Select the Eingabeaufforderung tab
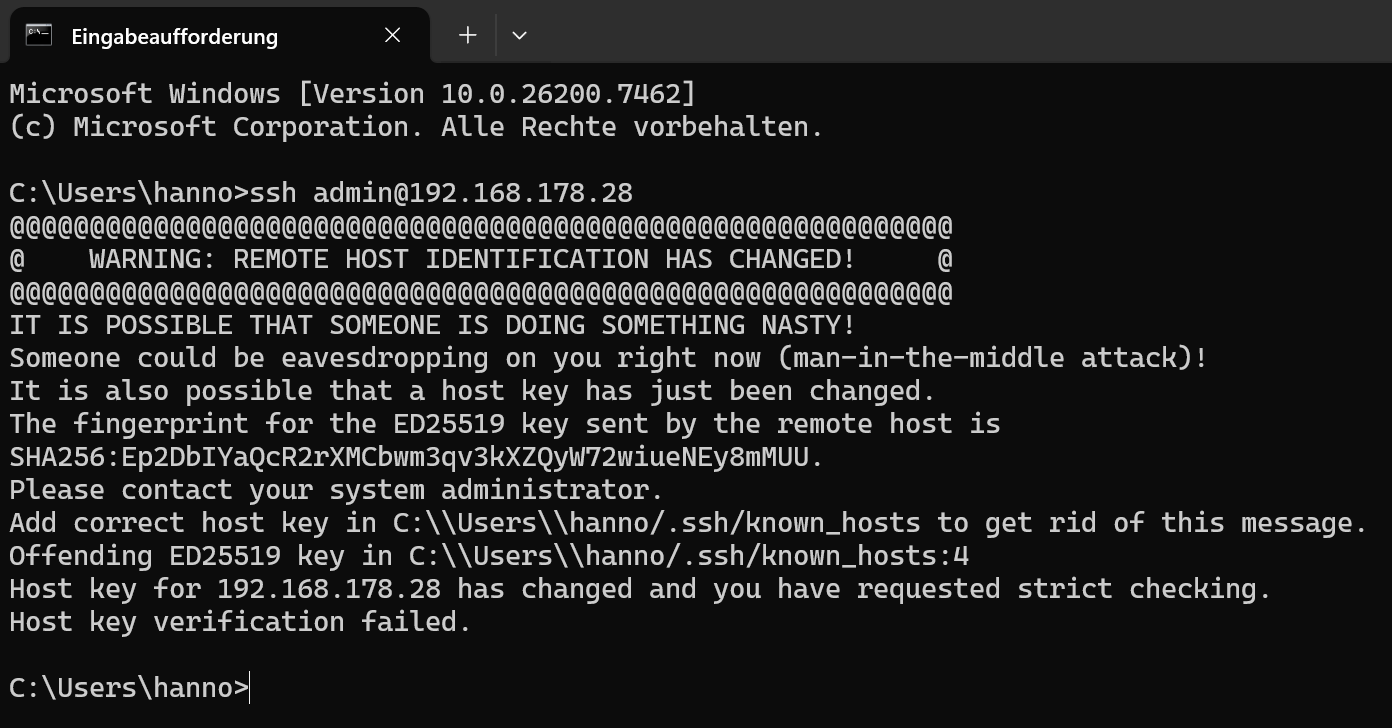 175,37
